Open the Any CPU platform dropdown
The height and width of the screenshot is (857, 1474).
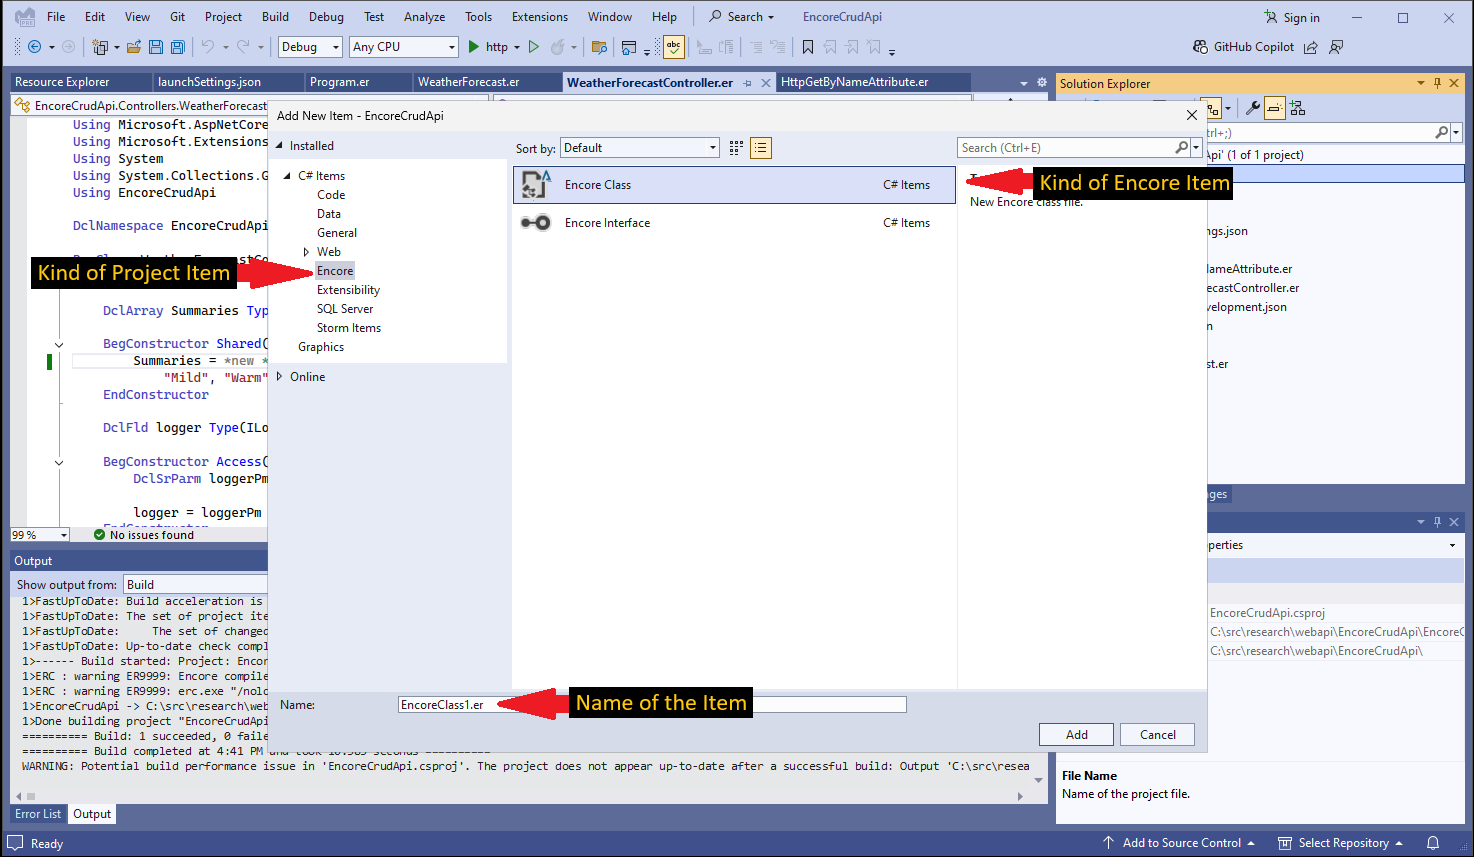[404, 47]
